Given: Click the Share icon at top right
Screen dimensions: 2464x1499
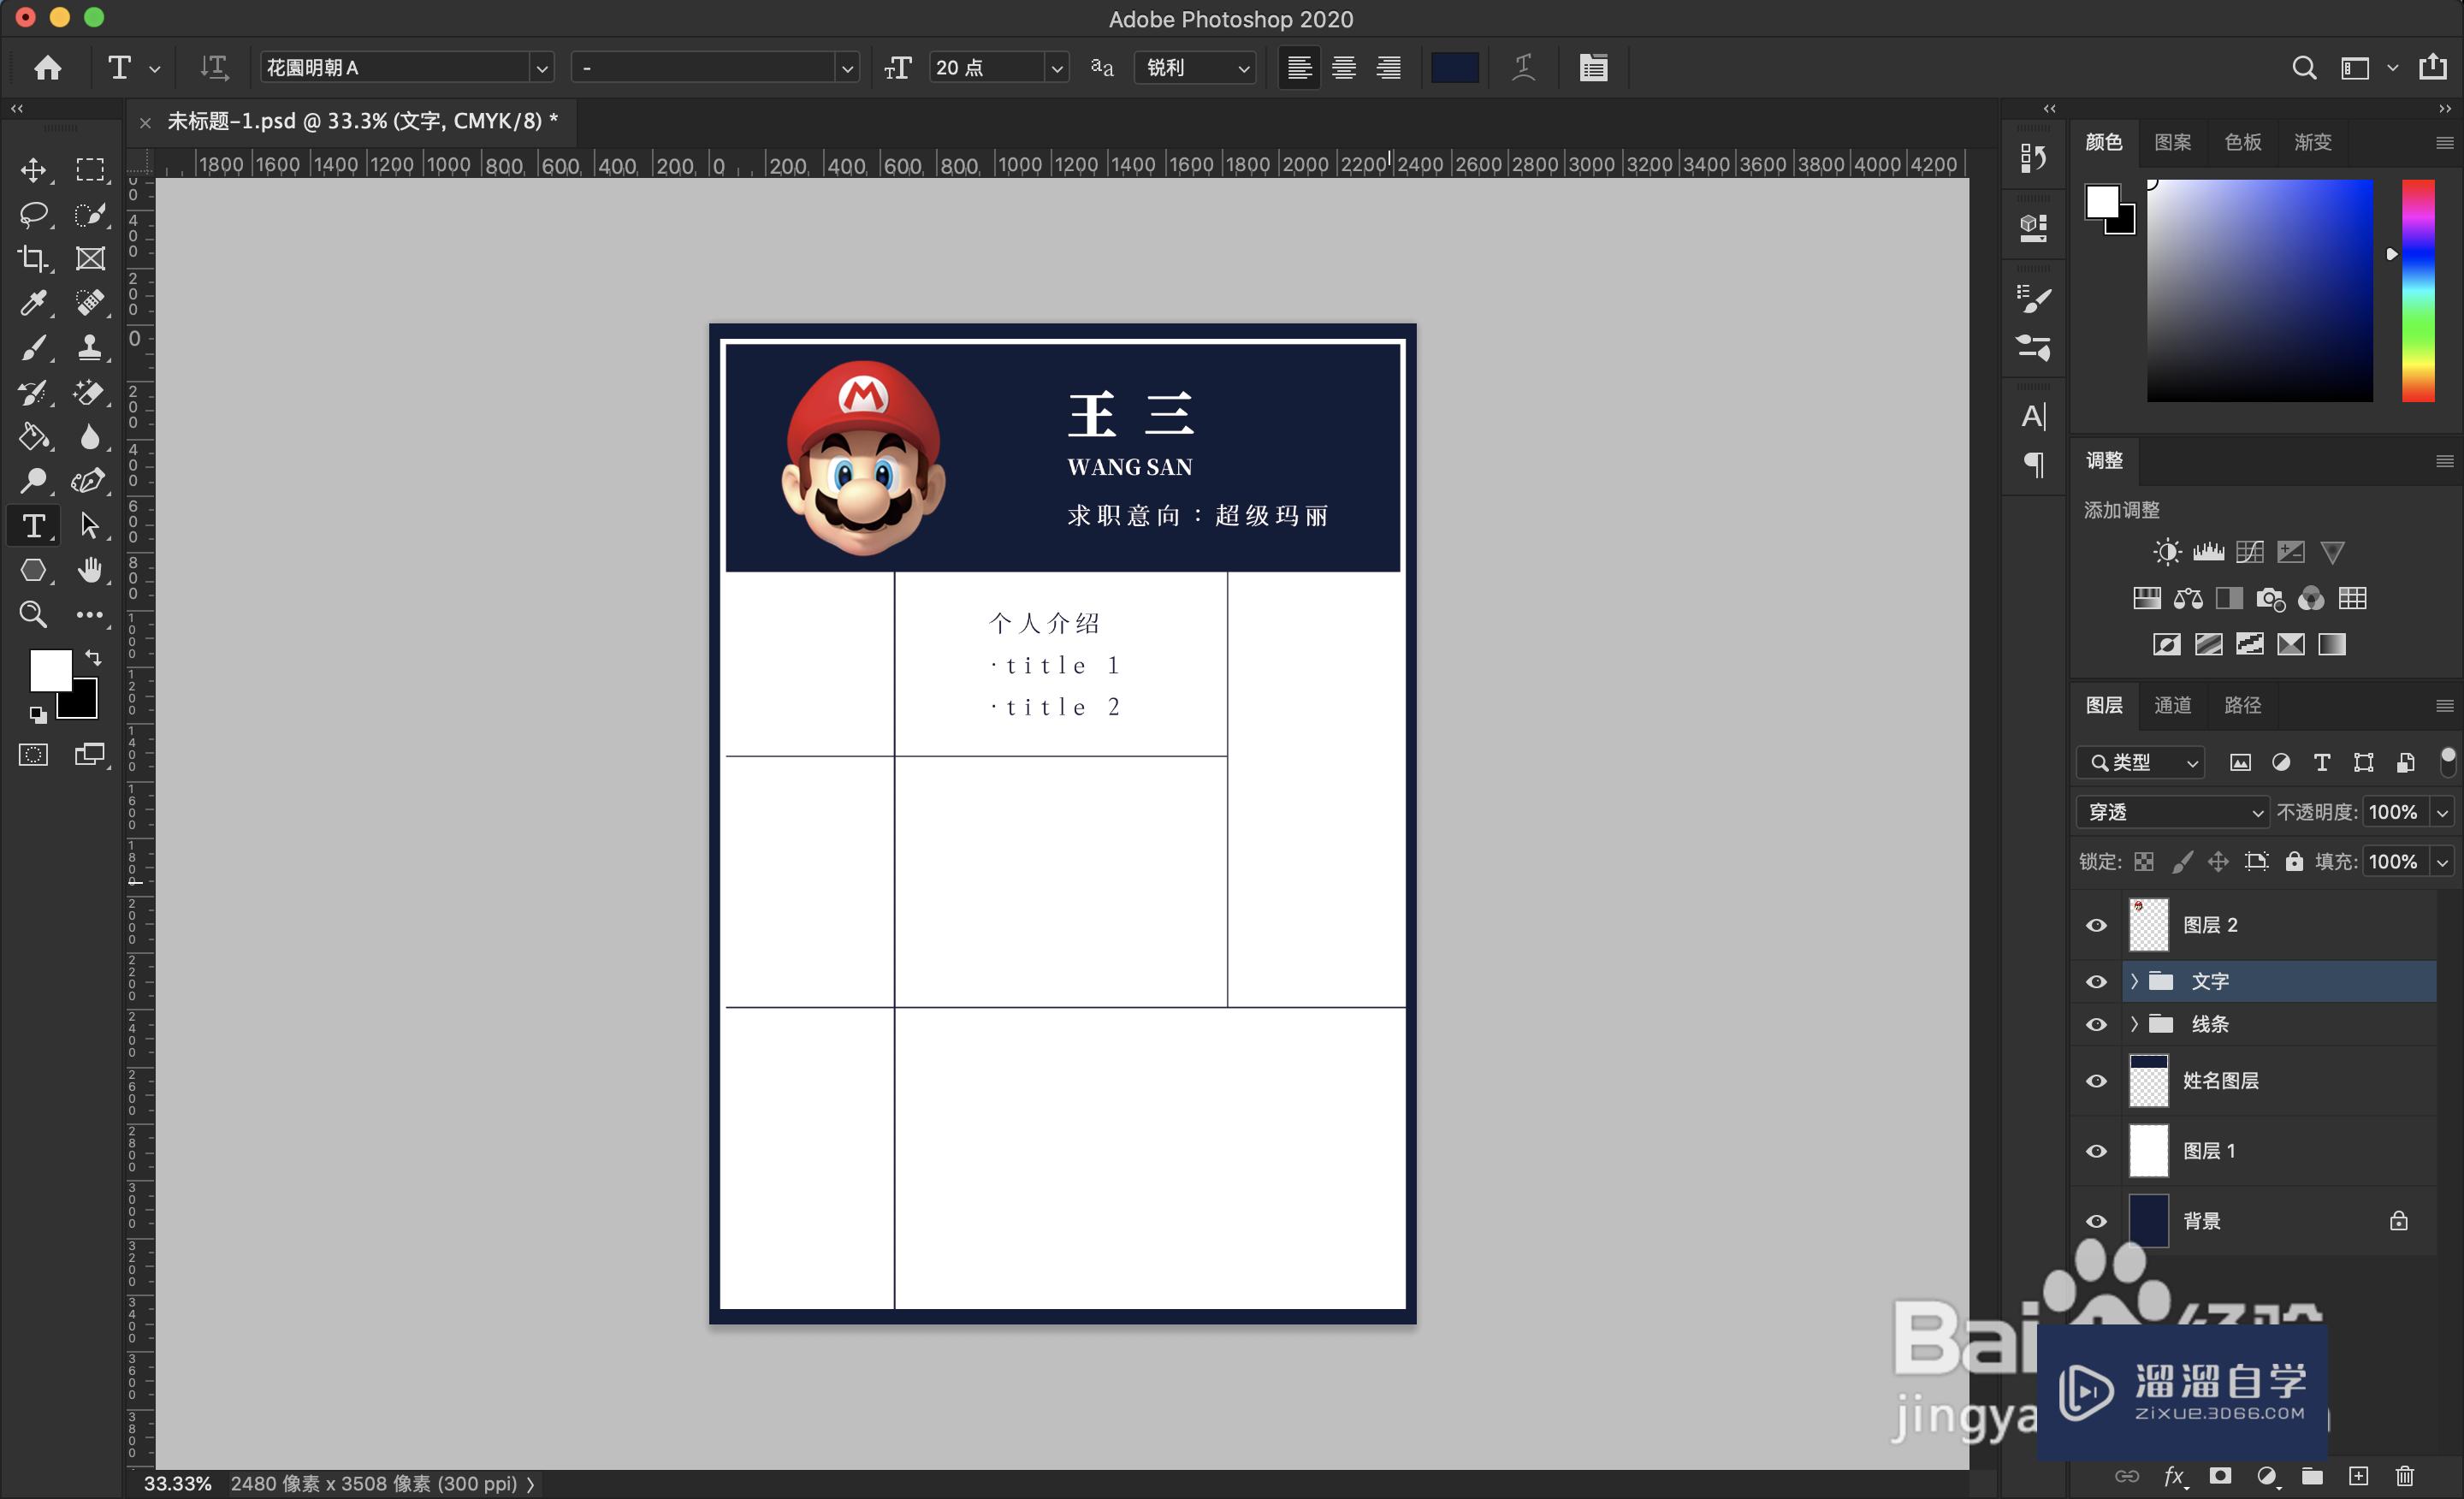Looking at the screenshot, I should click(2432, 67).
